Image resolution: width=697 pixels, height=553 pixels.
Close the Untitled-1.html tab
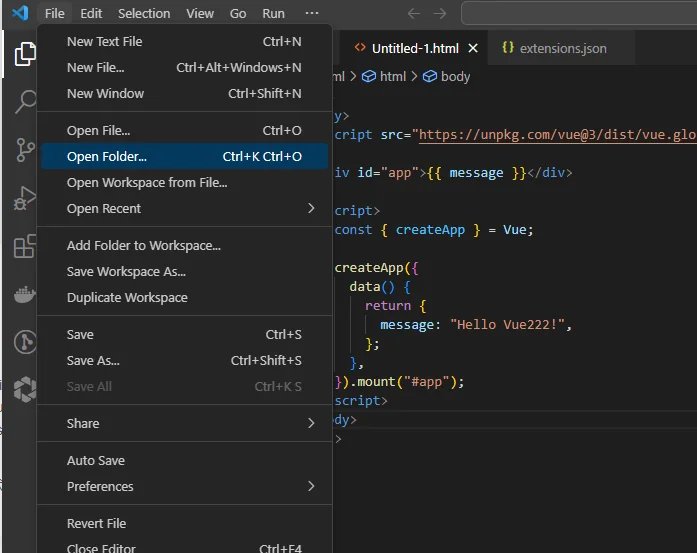[473, 48]
